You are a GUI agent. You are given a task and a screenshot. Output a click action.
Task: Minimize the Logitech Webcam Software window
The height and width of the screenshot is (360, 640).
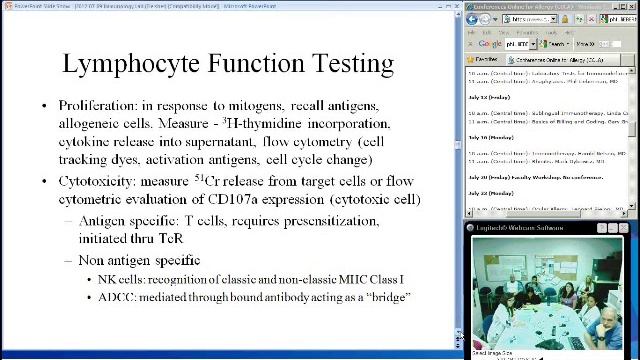(612, 228)
